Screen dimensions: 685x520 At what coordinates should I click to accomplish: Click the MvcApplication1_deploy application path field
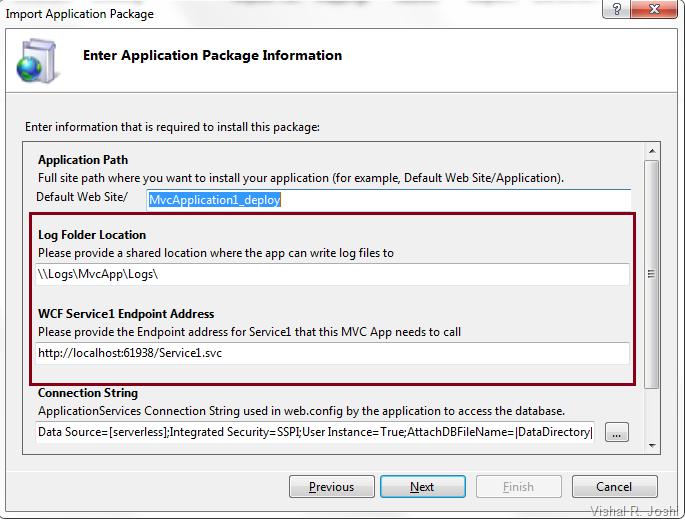click(388, 200)
